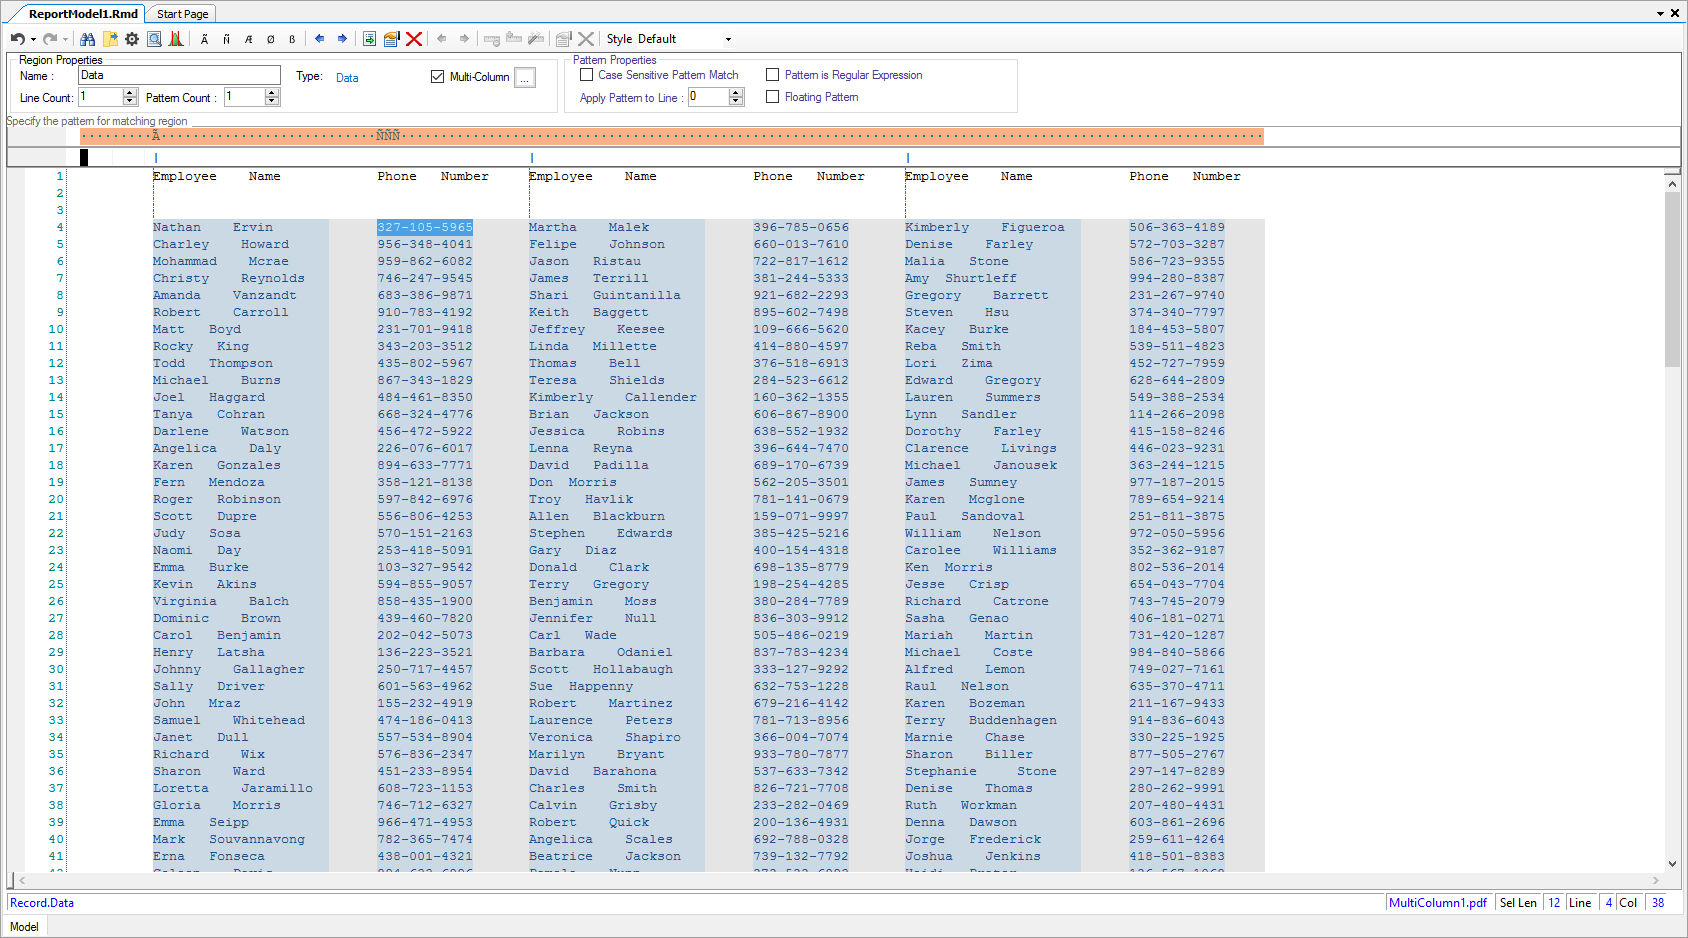Screen dimensions: 1688x938
Task: Click the binoculars find icon
Action: pyautogui.click(x=88, y=39)
